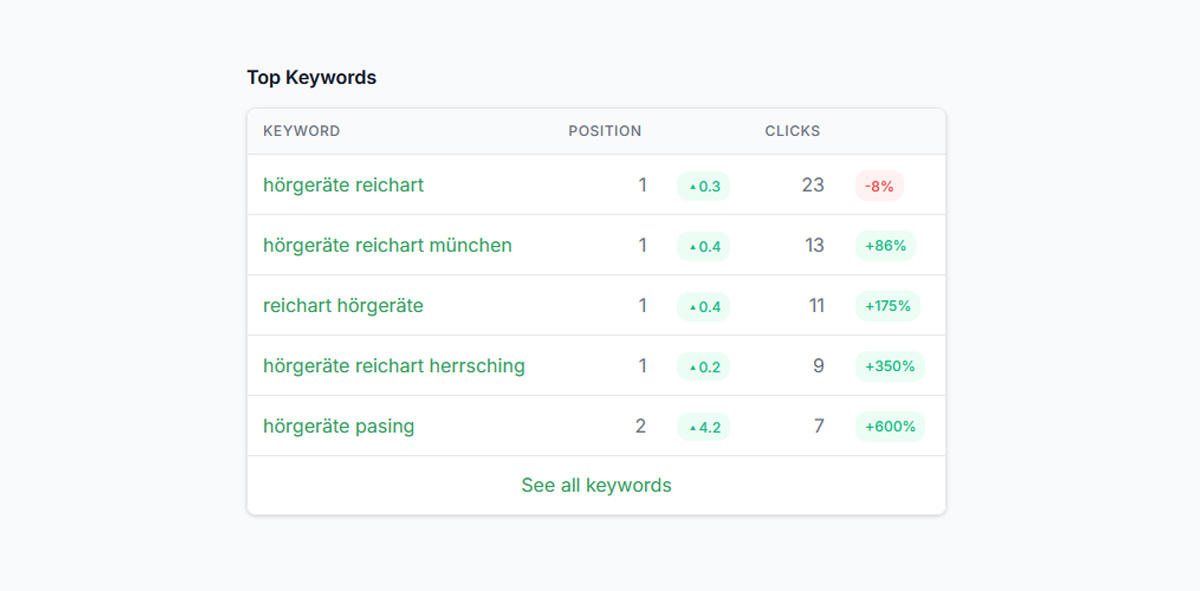Click the 0.2 position change badge
Viewport: 1200px width, 591px height.
click(x=703, y=366)
